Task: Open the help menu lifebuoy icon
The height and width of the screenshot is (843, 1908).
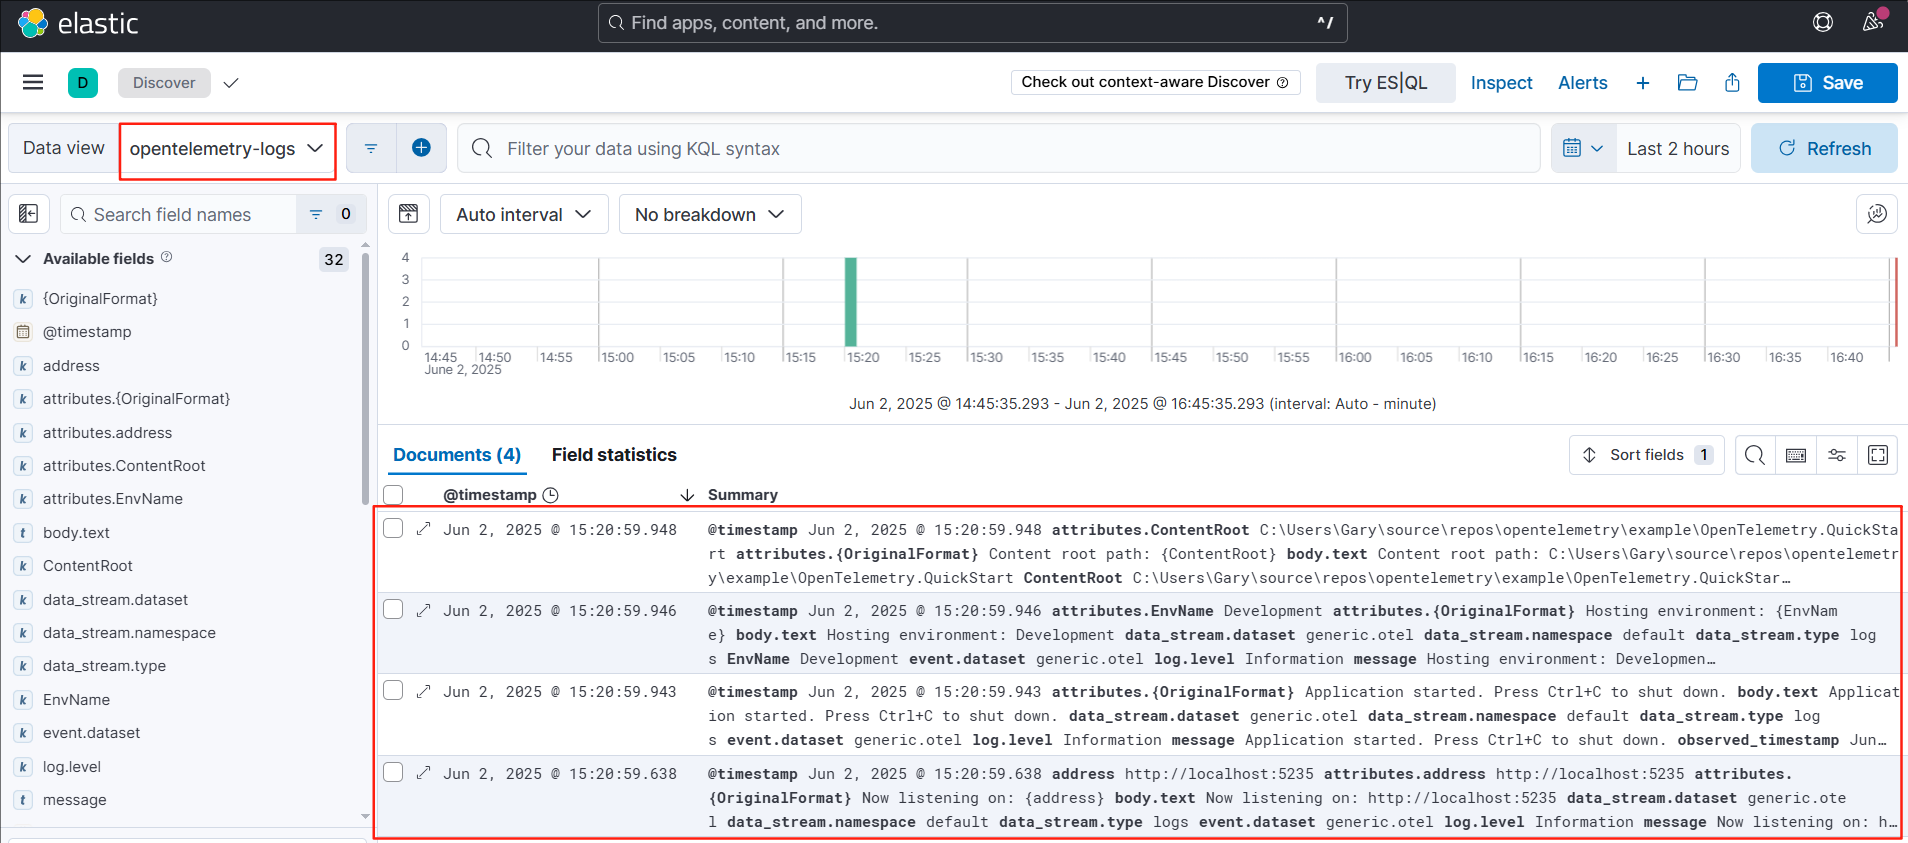Action: tap(1823, 22)
